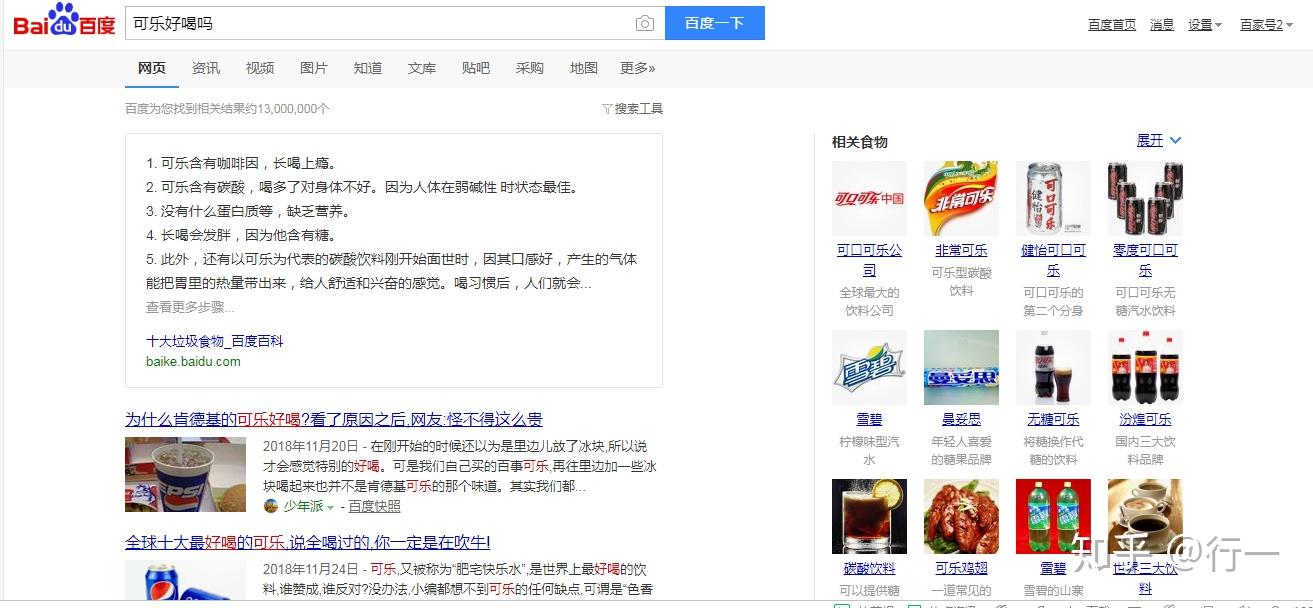Screen dimensions: 1313x608
Task: Open the 可乐鸡翅 dish thumbnail
Action: tap(961, 516)
